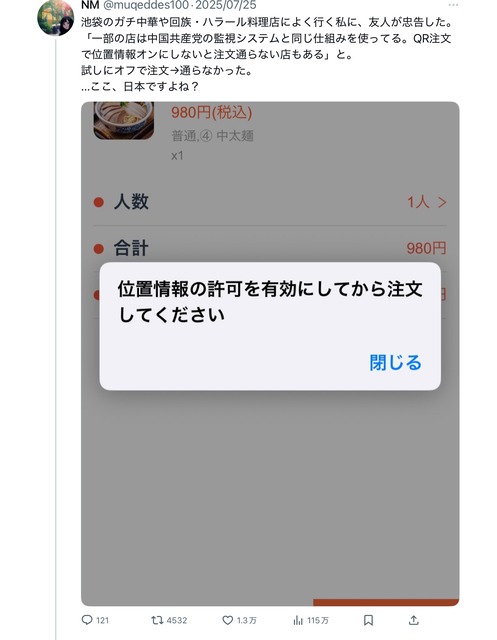This screenshot has height=640, width=497.
Task: Open the attached screenshot image
Action: pos(270,353)
